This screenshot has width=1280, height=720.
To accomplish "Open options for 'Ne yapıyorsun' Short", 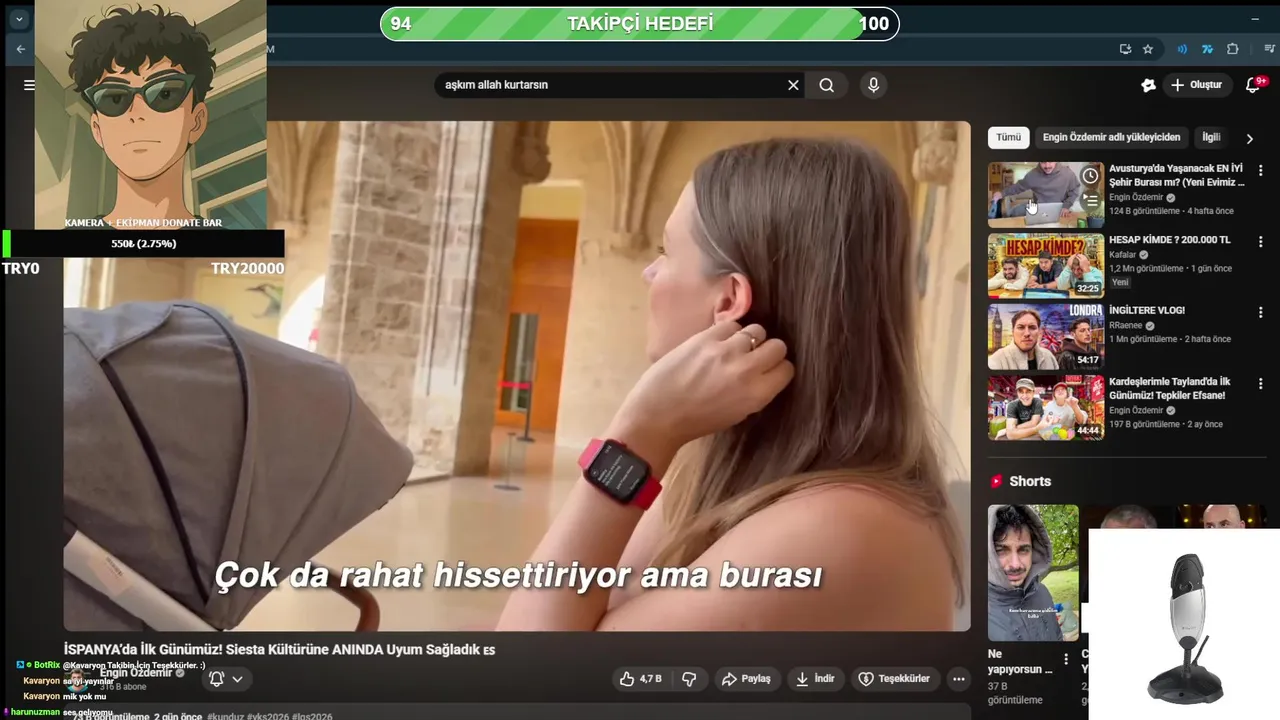I will tap(1066, 659).
